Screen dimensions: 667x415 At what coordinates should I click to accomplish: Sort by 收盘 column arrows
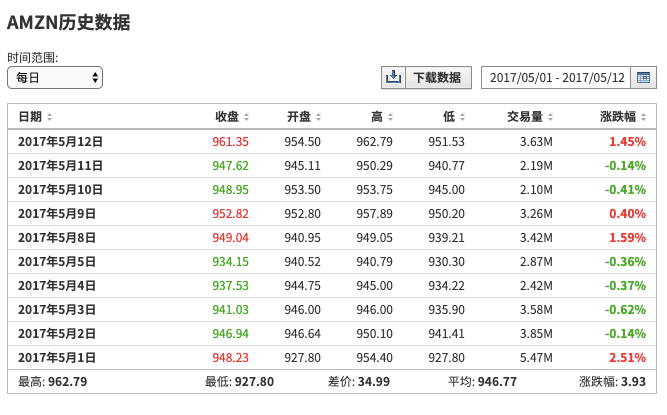[246, 117]
